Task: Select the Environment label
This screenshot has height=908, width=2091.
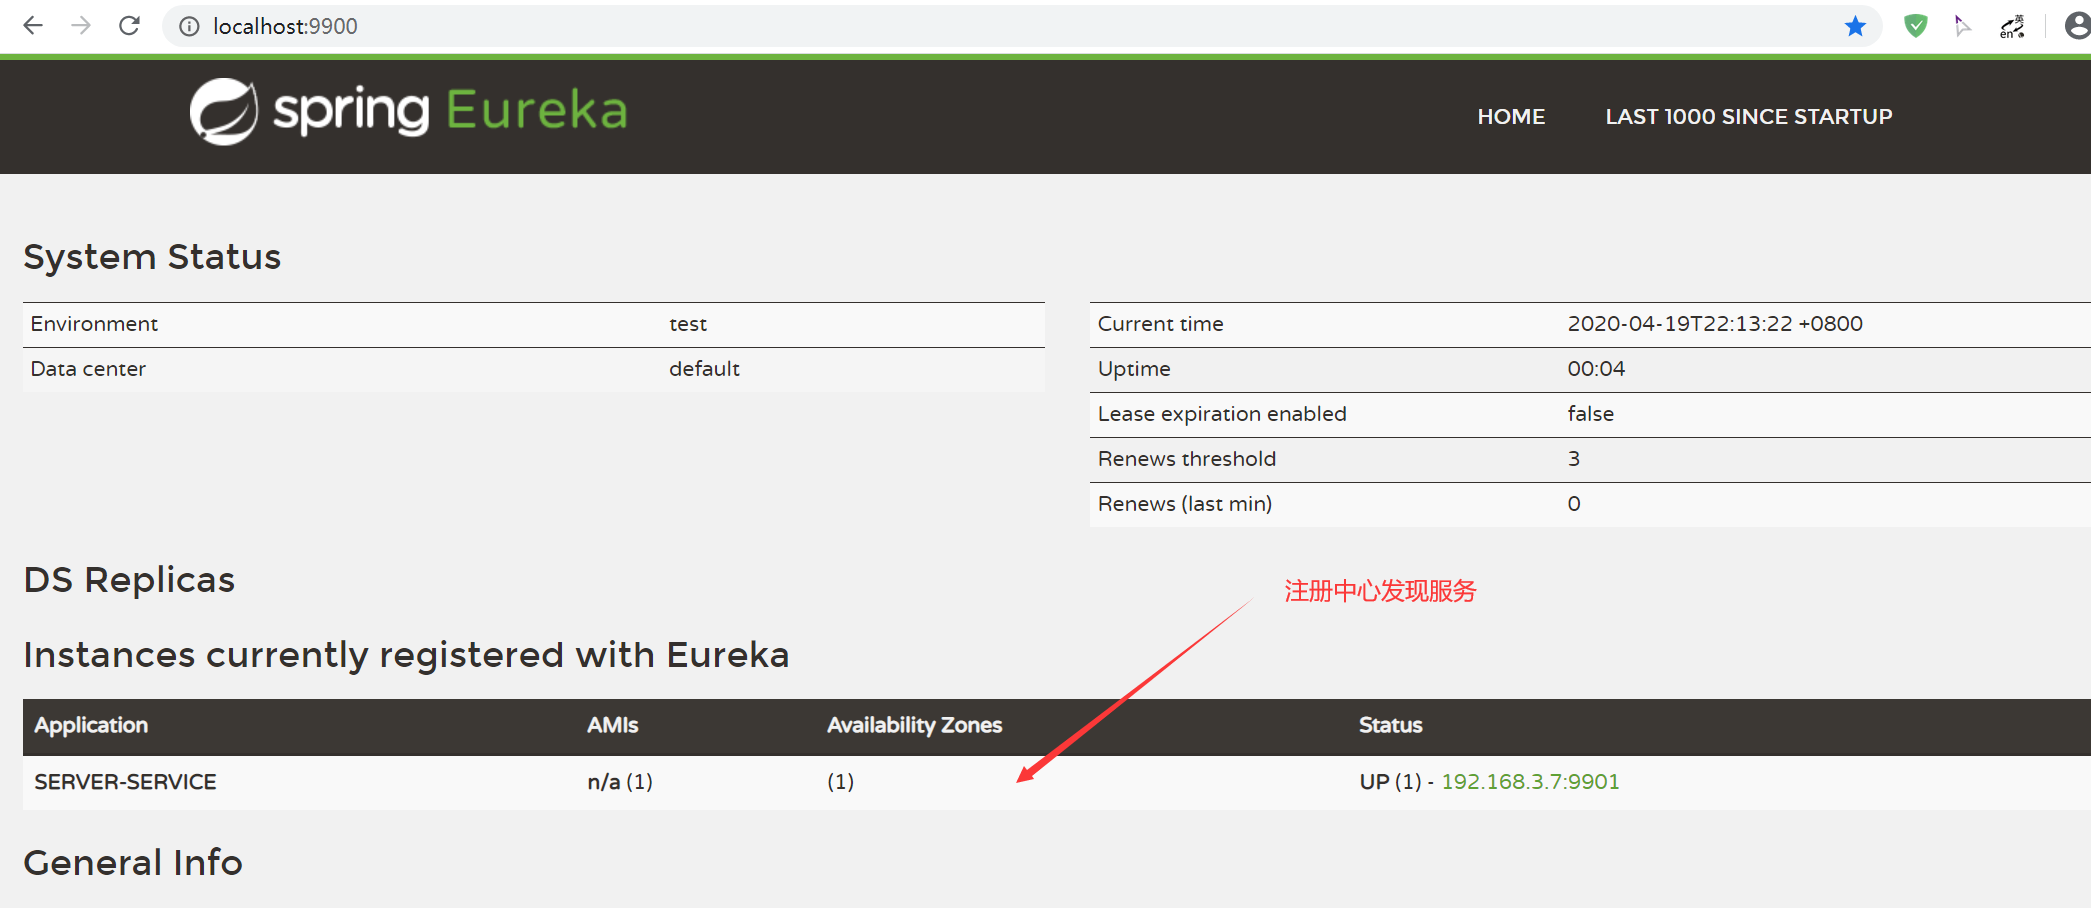Action: point(94,324)
